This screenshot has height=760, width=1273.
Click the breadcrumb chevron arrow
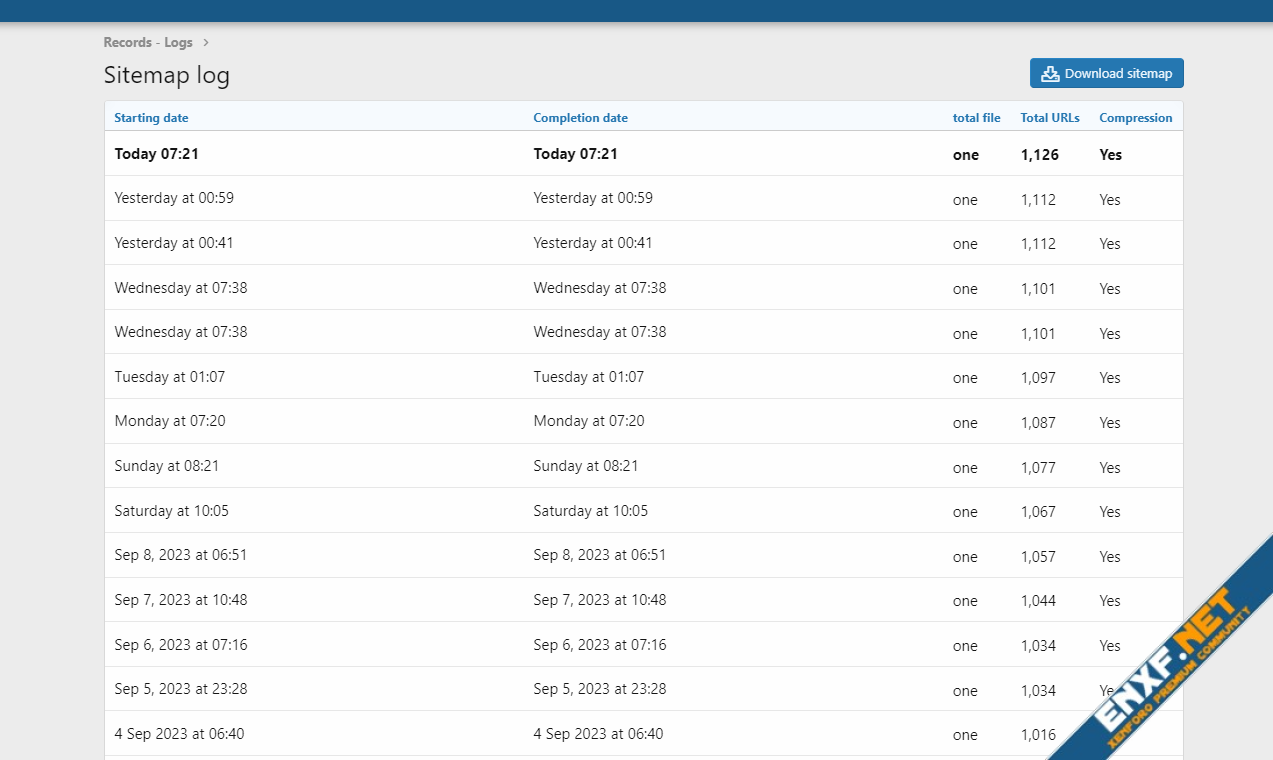pos(206,43)
